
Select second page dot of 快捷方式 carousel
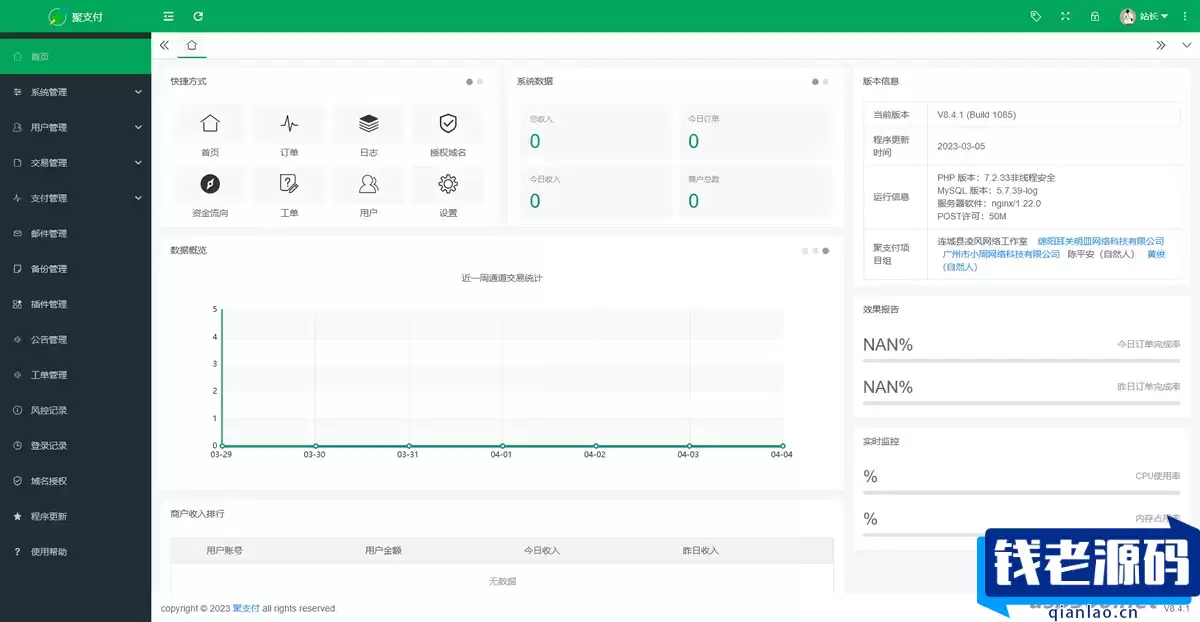point(480,82)
